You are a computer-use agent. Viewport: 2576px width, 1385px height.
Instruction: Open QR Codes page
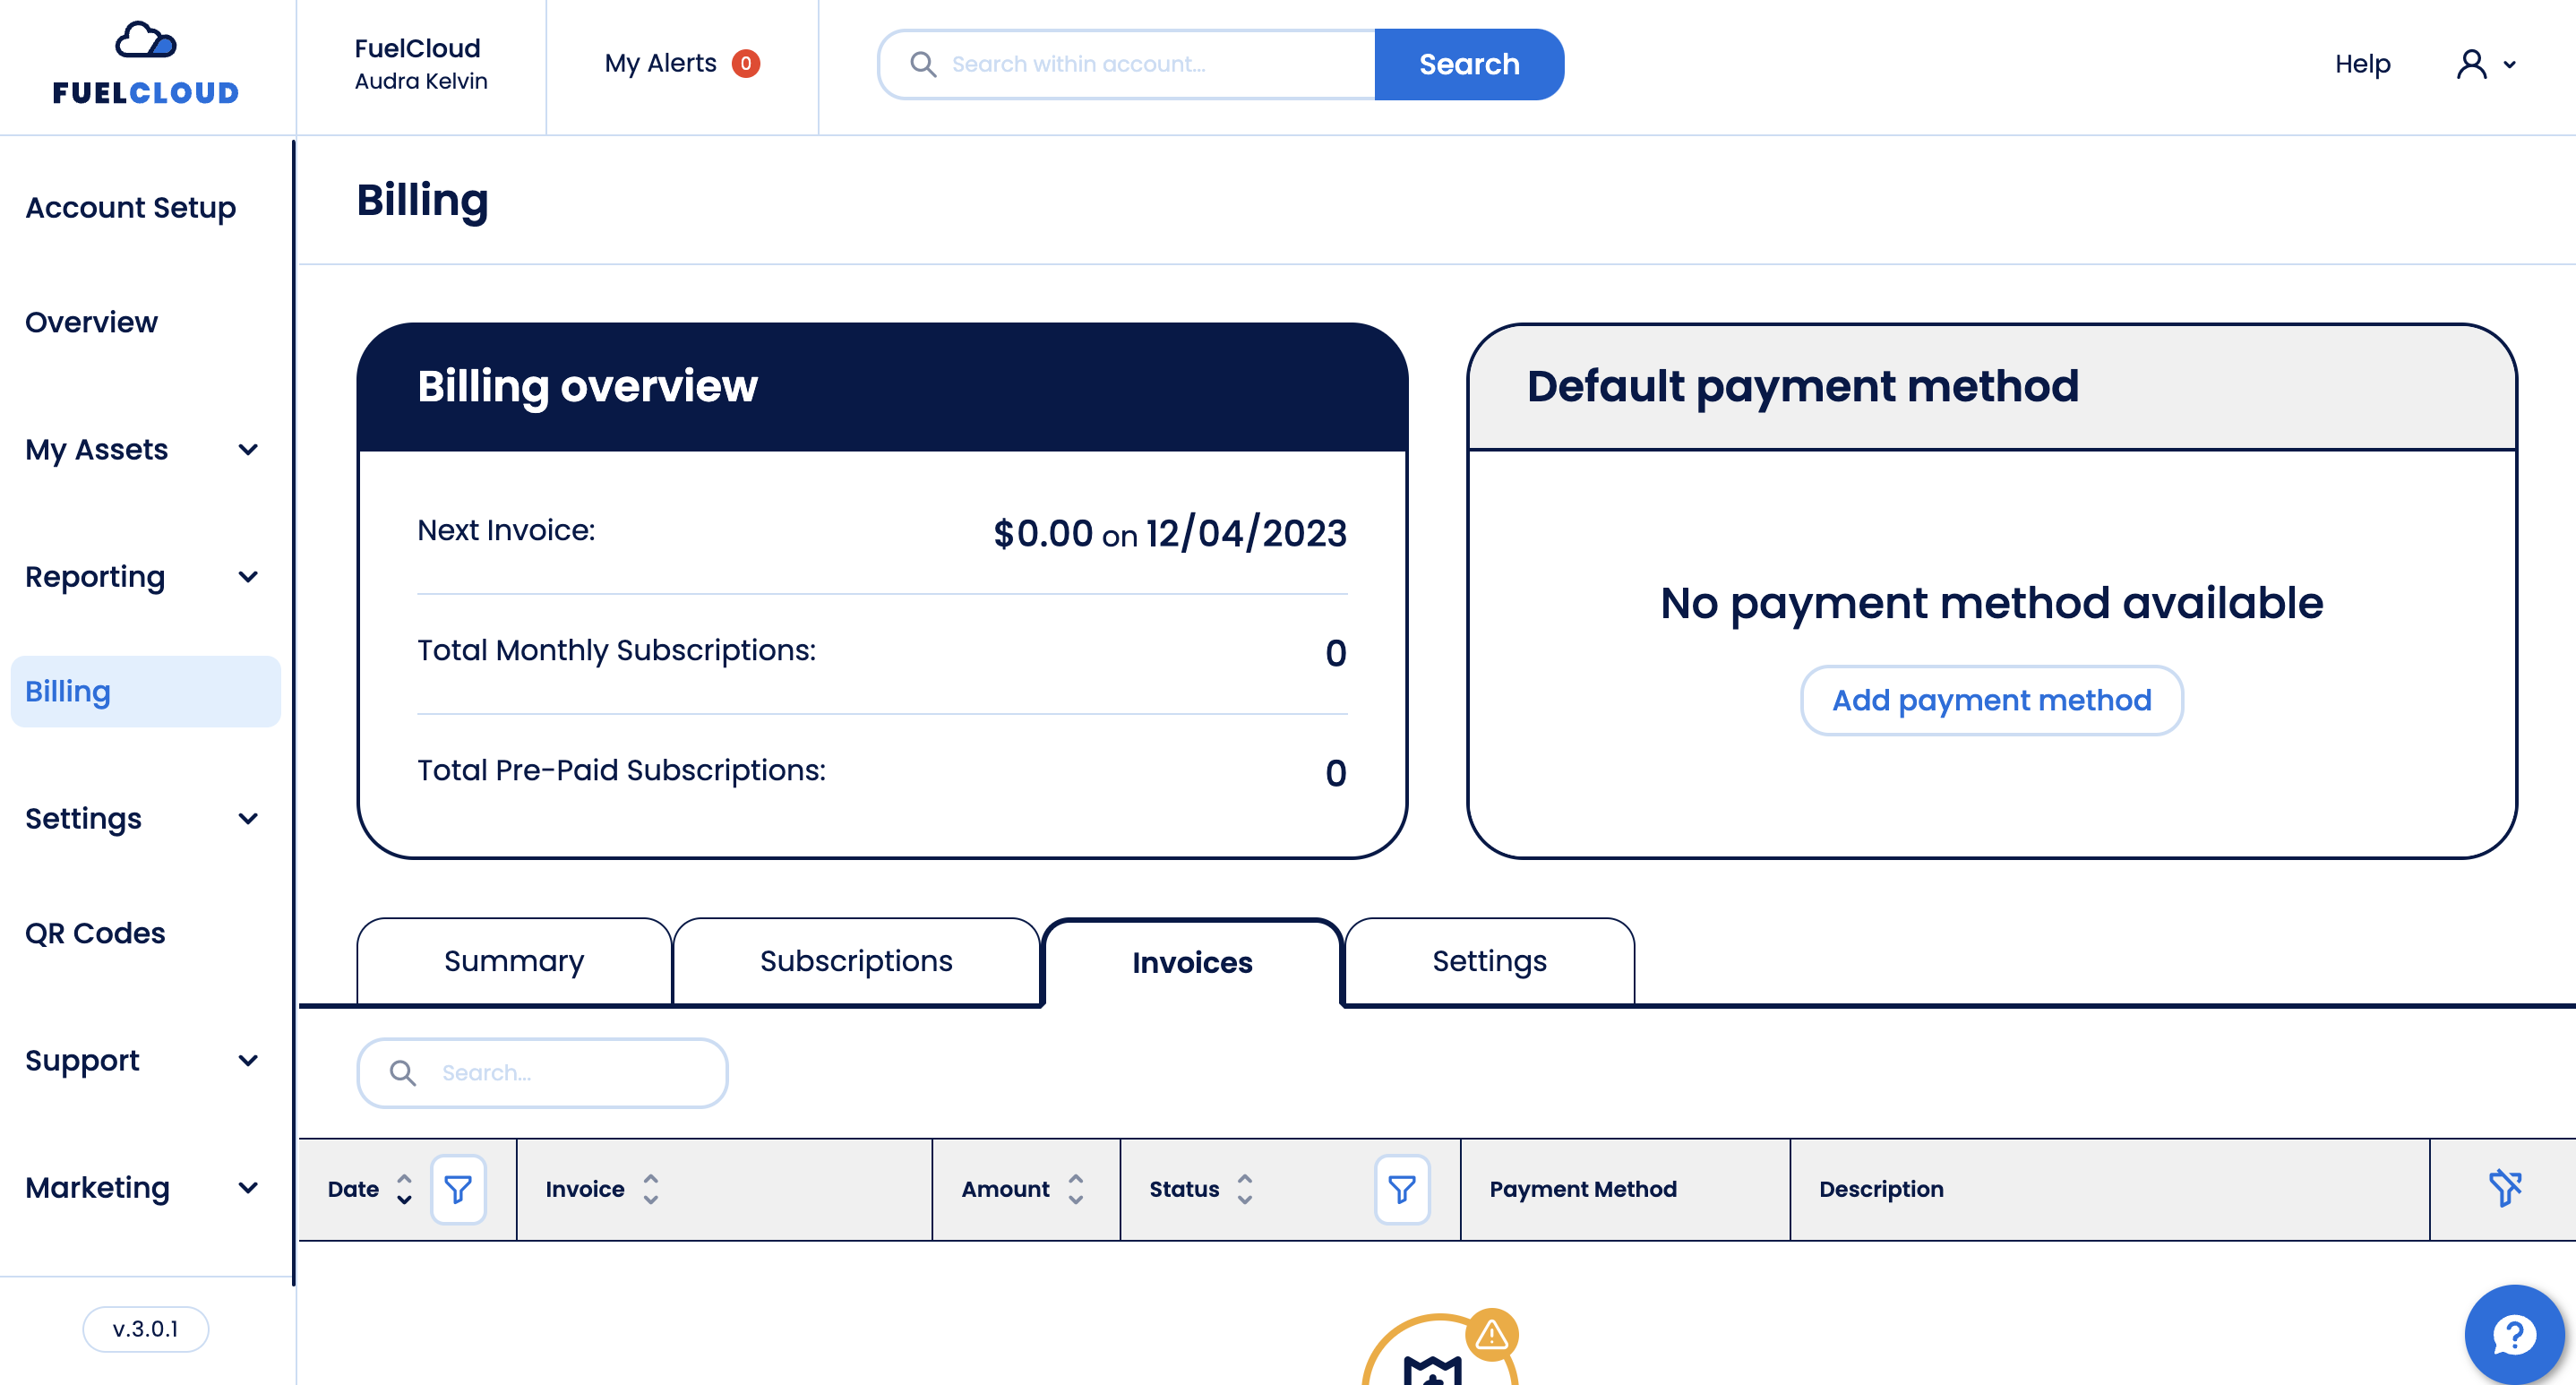(x=95, y=933)
